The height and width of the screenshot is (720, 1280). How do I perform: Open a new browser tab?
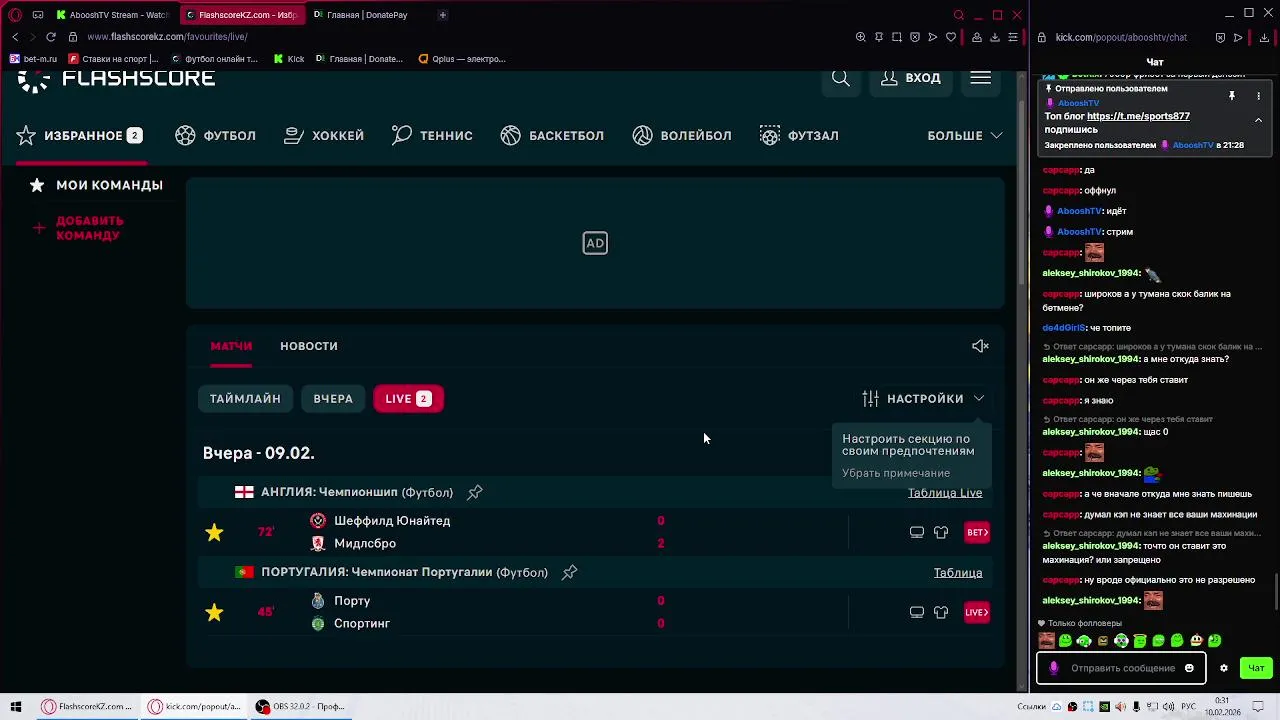442,15
